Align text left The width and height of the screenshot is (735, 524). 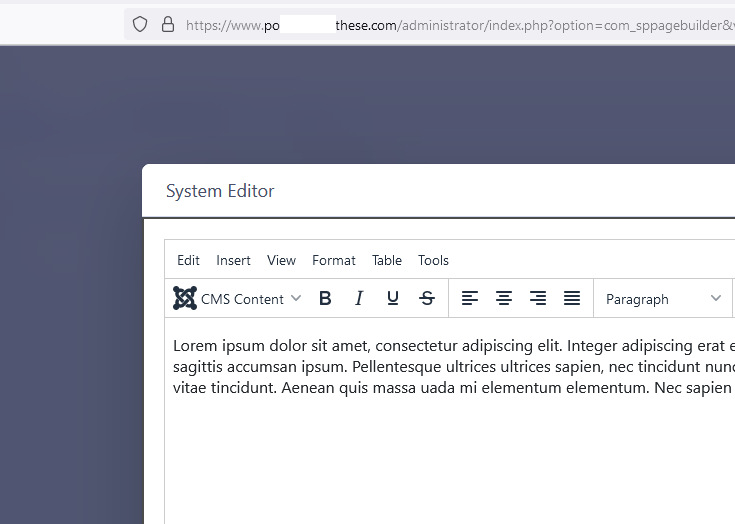470,298
